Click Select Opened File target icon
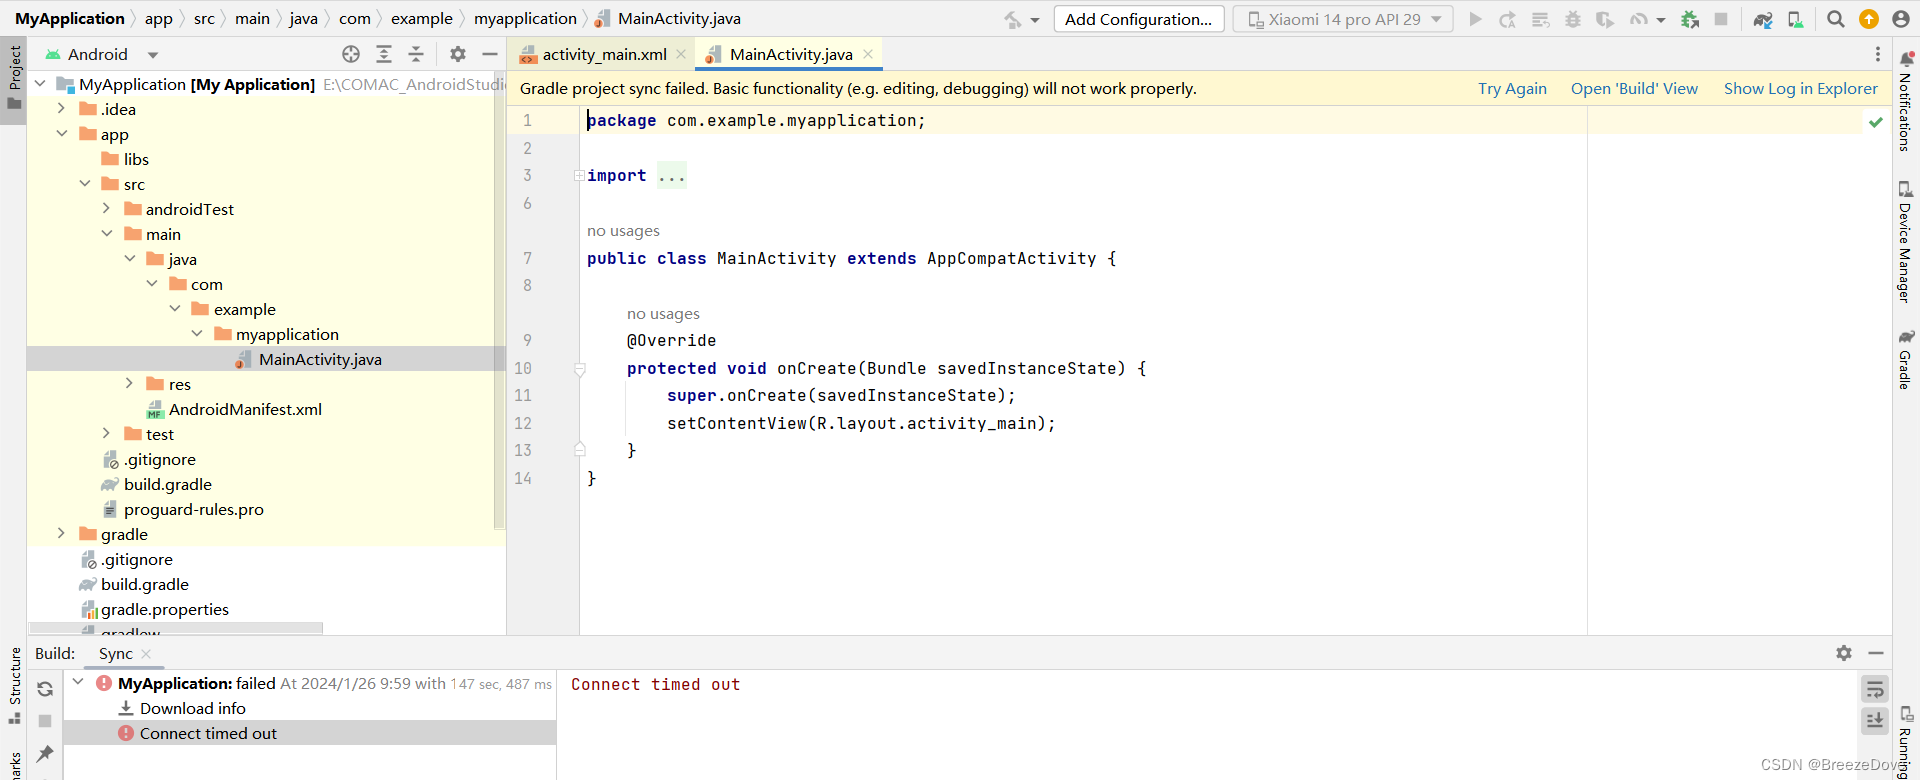 (351, 54)
